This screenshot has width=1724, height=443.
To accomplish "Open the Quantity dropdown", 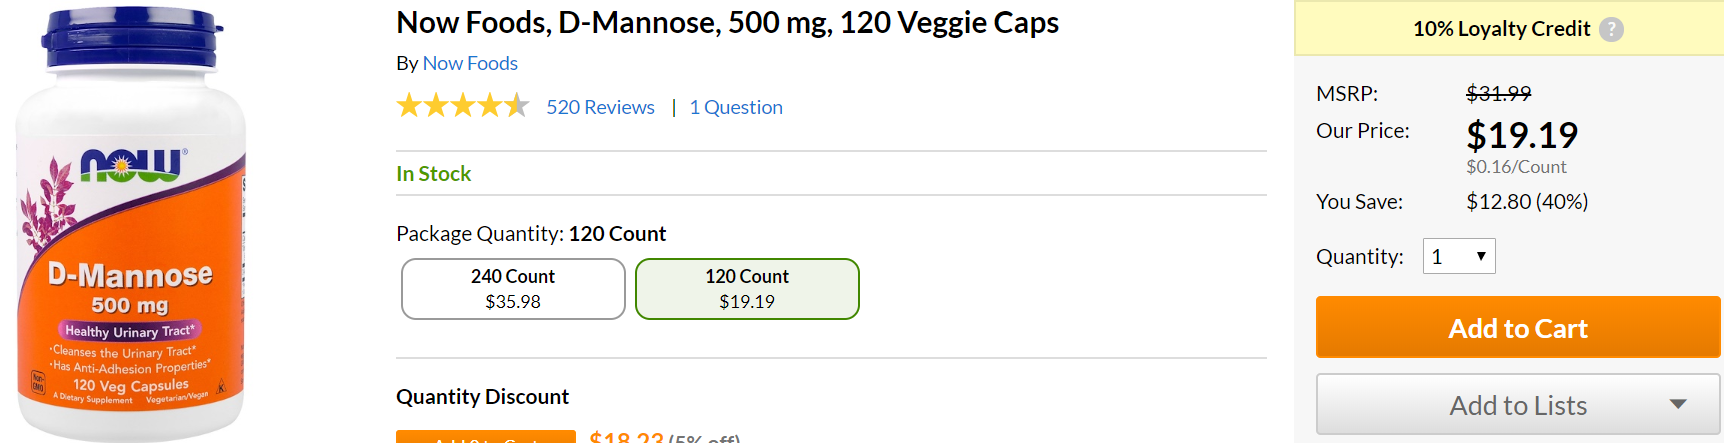I will pyautogui.click(x=1459, y=256).
